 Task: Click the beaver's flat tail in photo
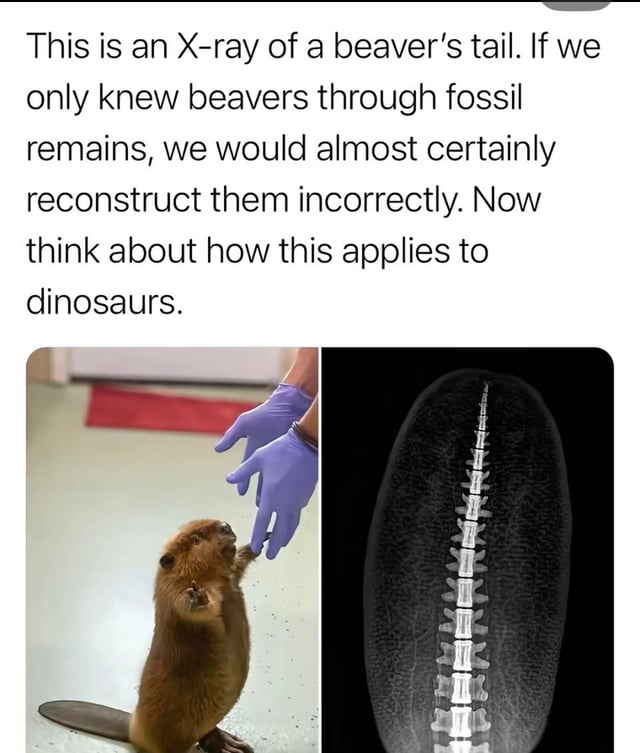tap(86, 721)
